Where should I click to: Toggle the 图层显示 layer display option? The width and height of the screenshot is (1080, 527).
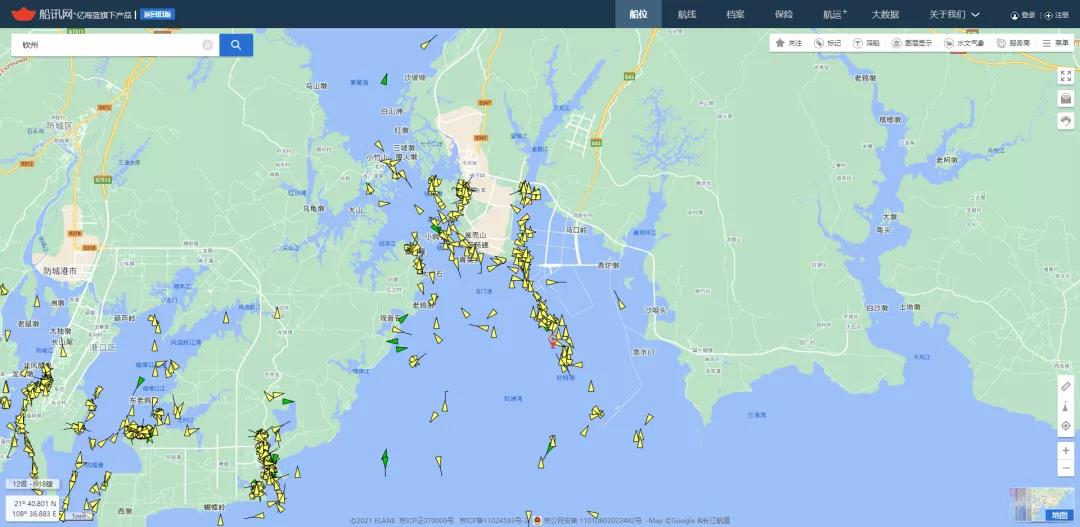911,43
